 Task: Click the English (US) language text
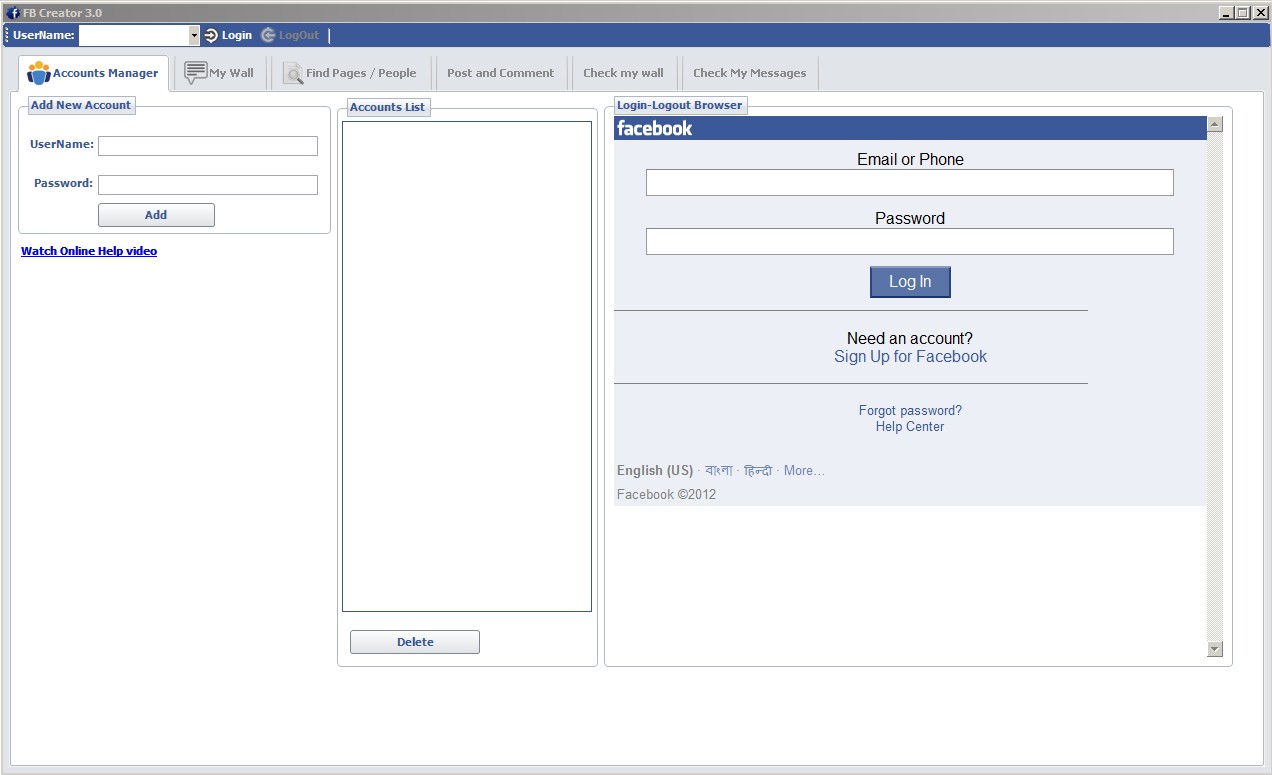click(x=655, y=471)
